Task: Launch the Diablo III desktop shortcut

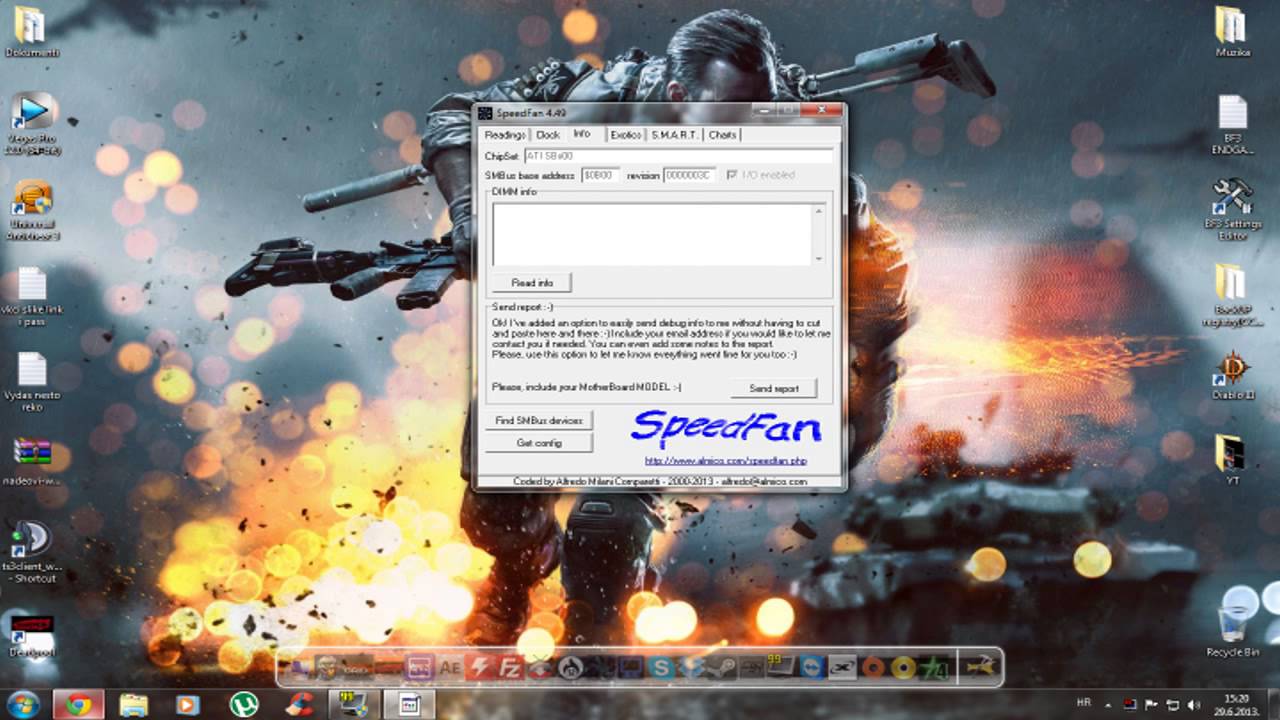Action: click(x=1232, y=376)
